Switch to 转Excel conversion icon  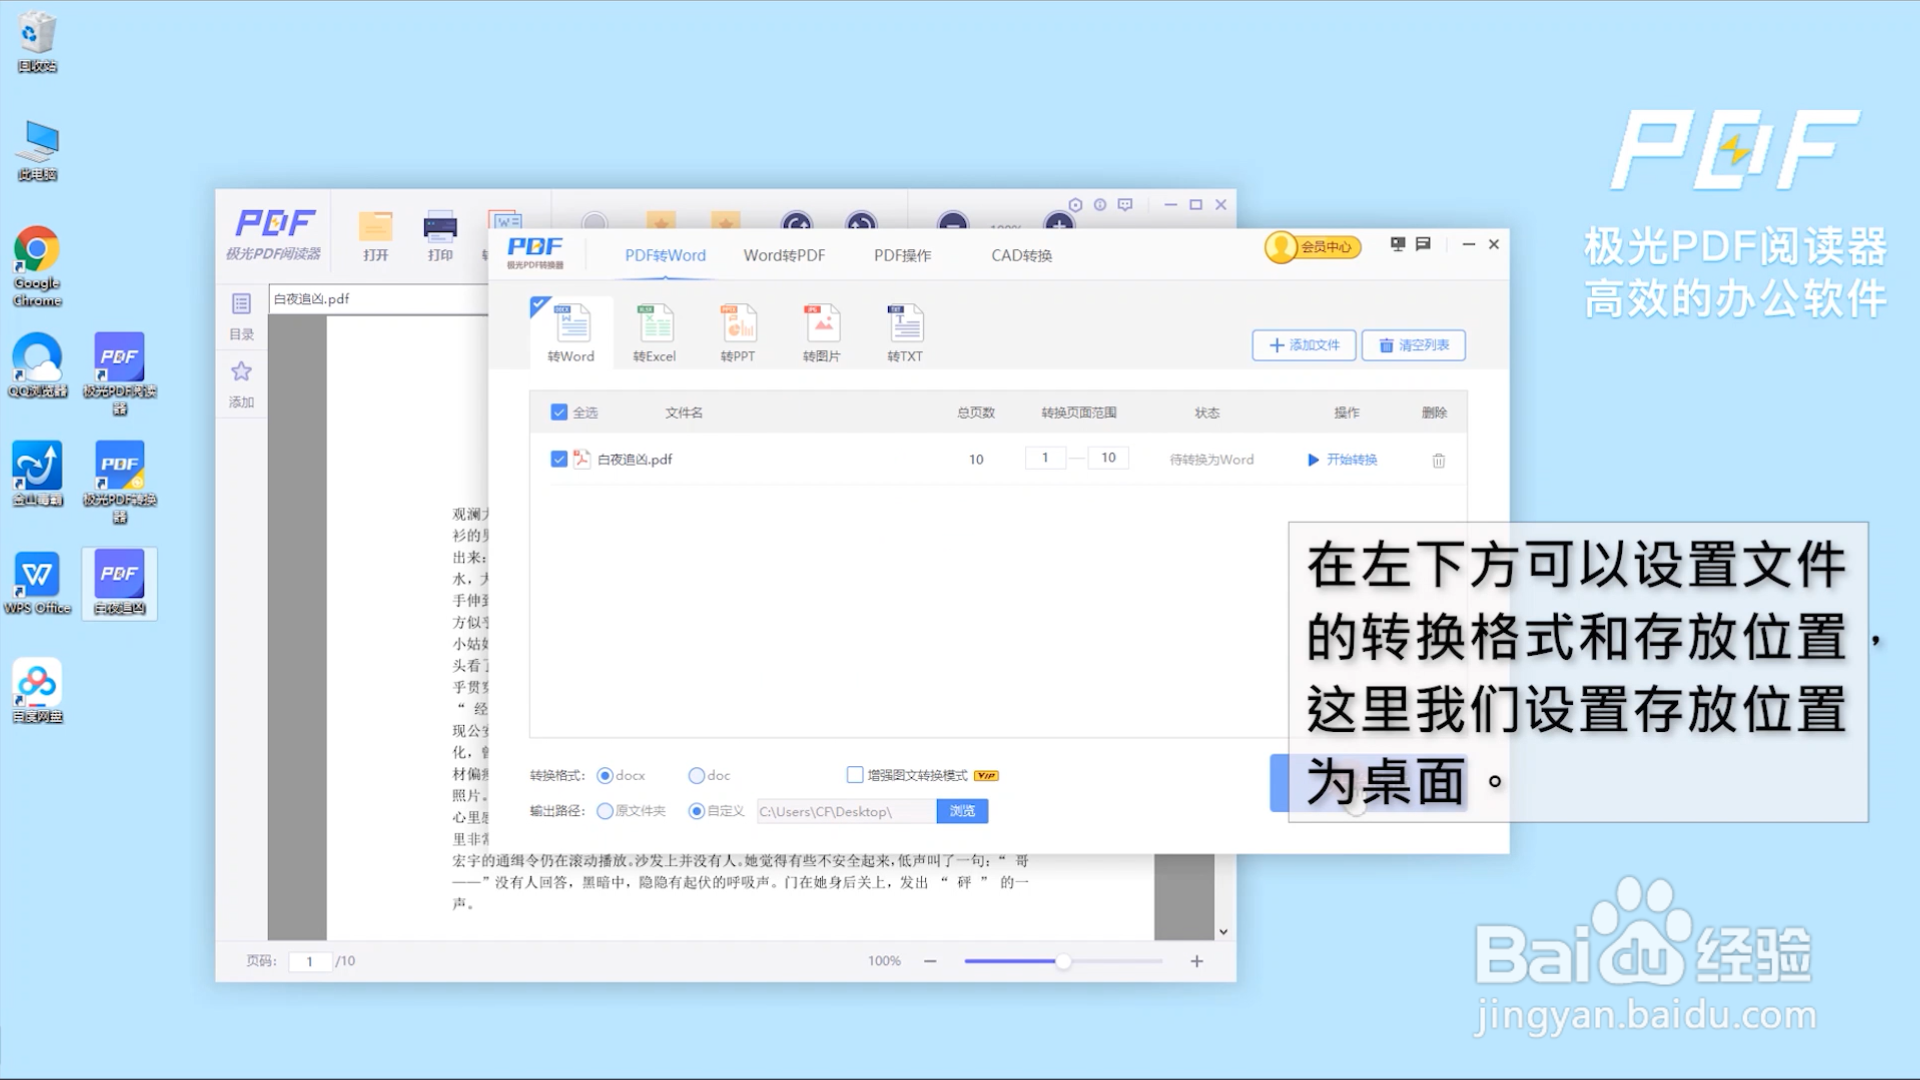point(654,330)
